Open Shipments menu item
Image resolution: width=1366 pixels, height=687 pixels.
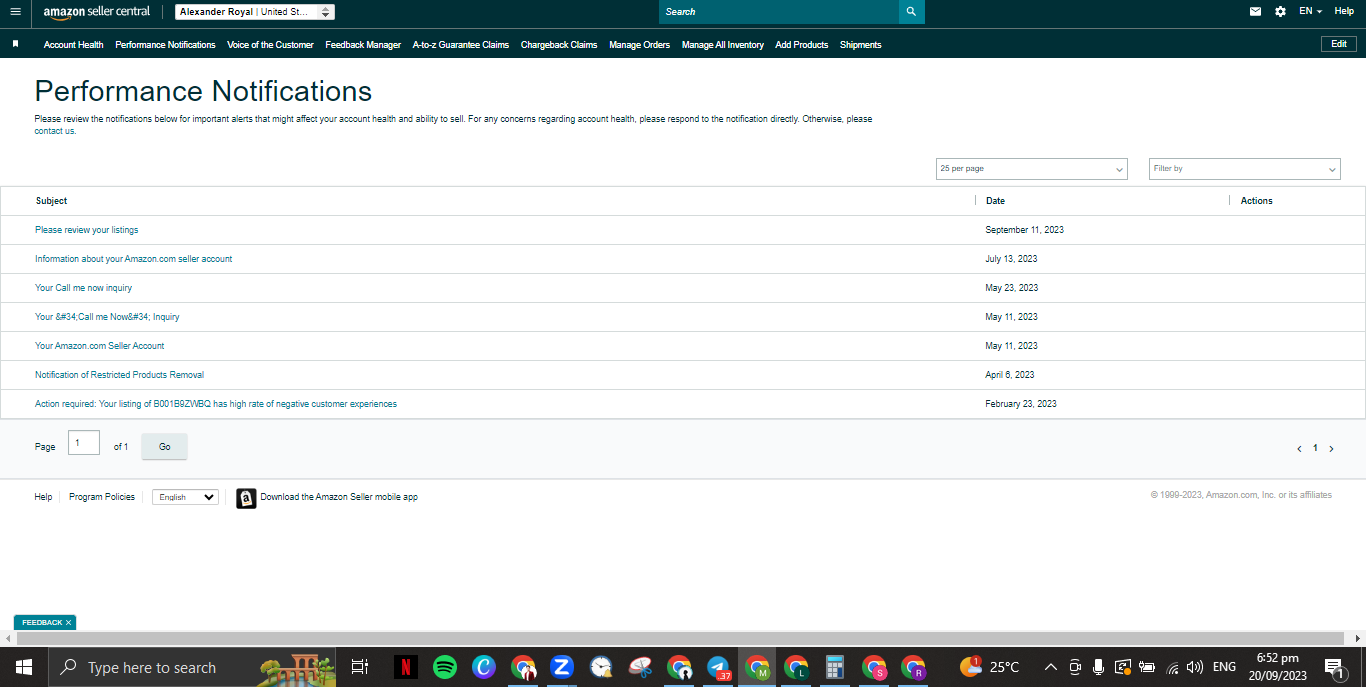[x=861, y=45]
